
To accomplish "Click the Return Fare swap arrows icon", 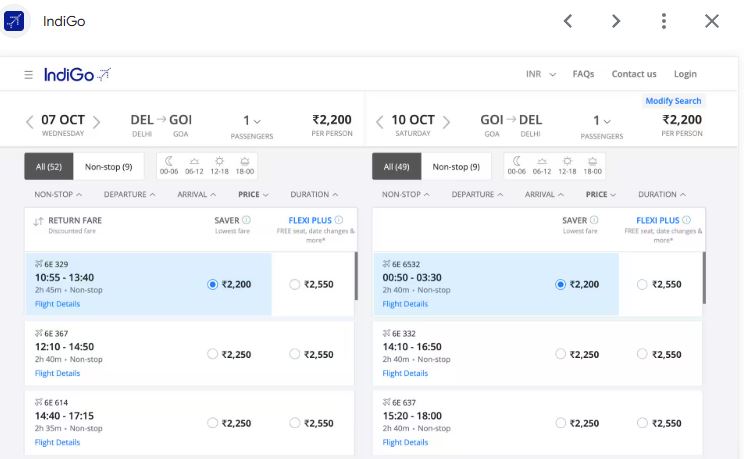I will (x=38, y=221).
